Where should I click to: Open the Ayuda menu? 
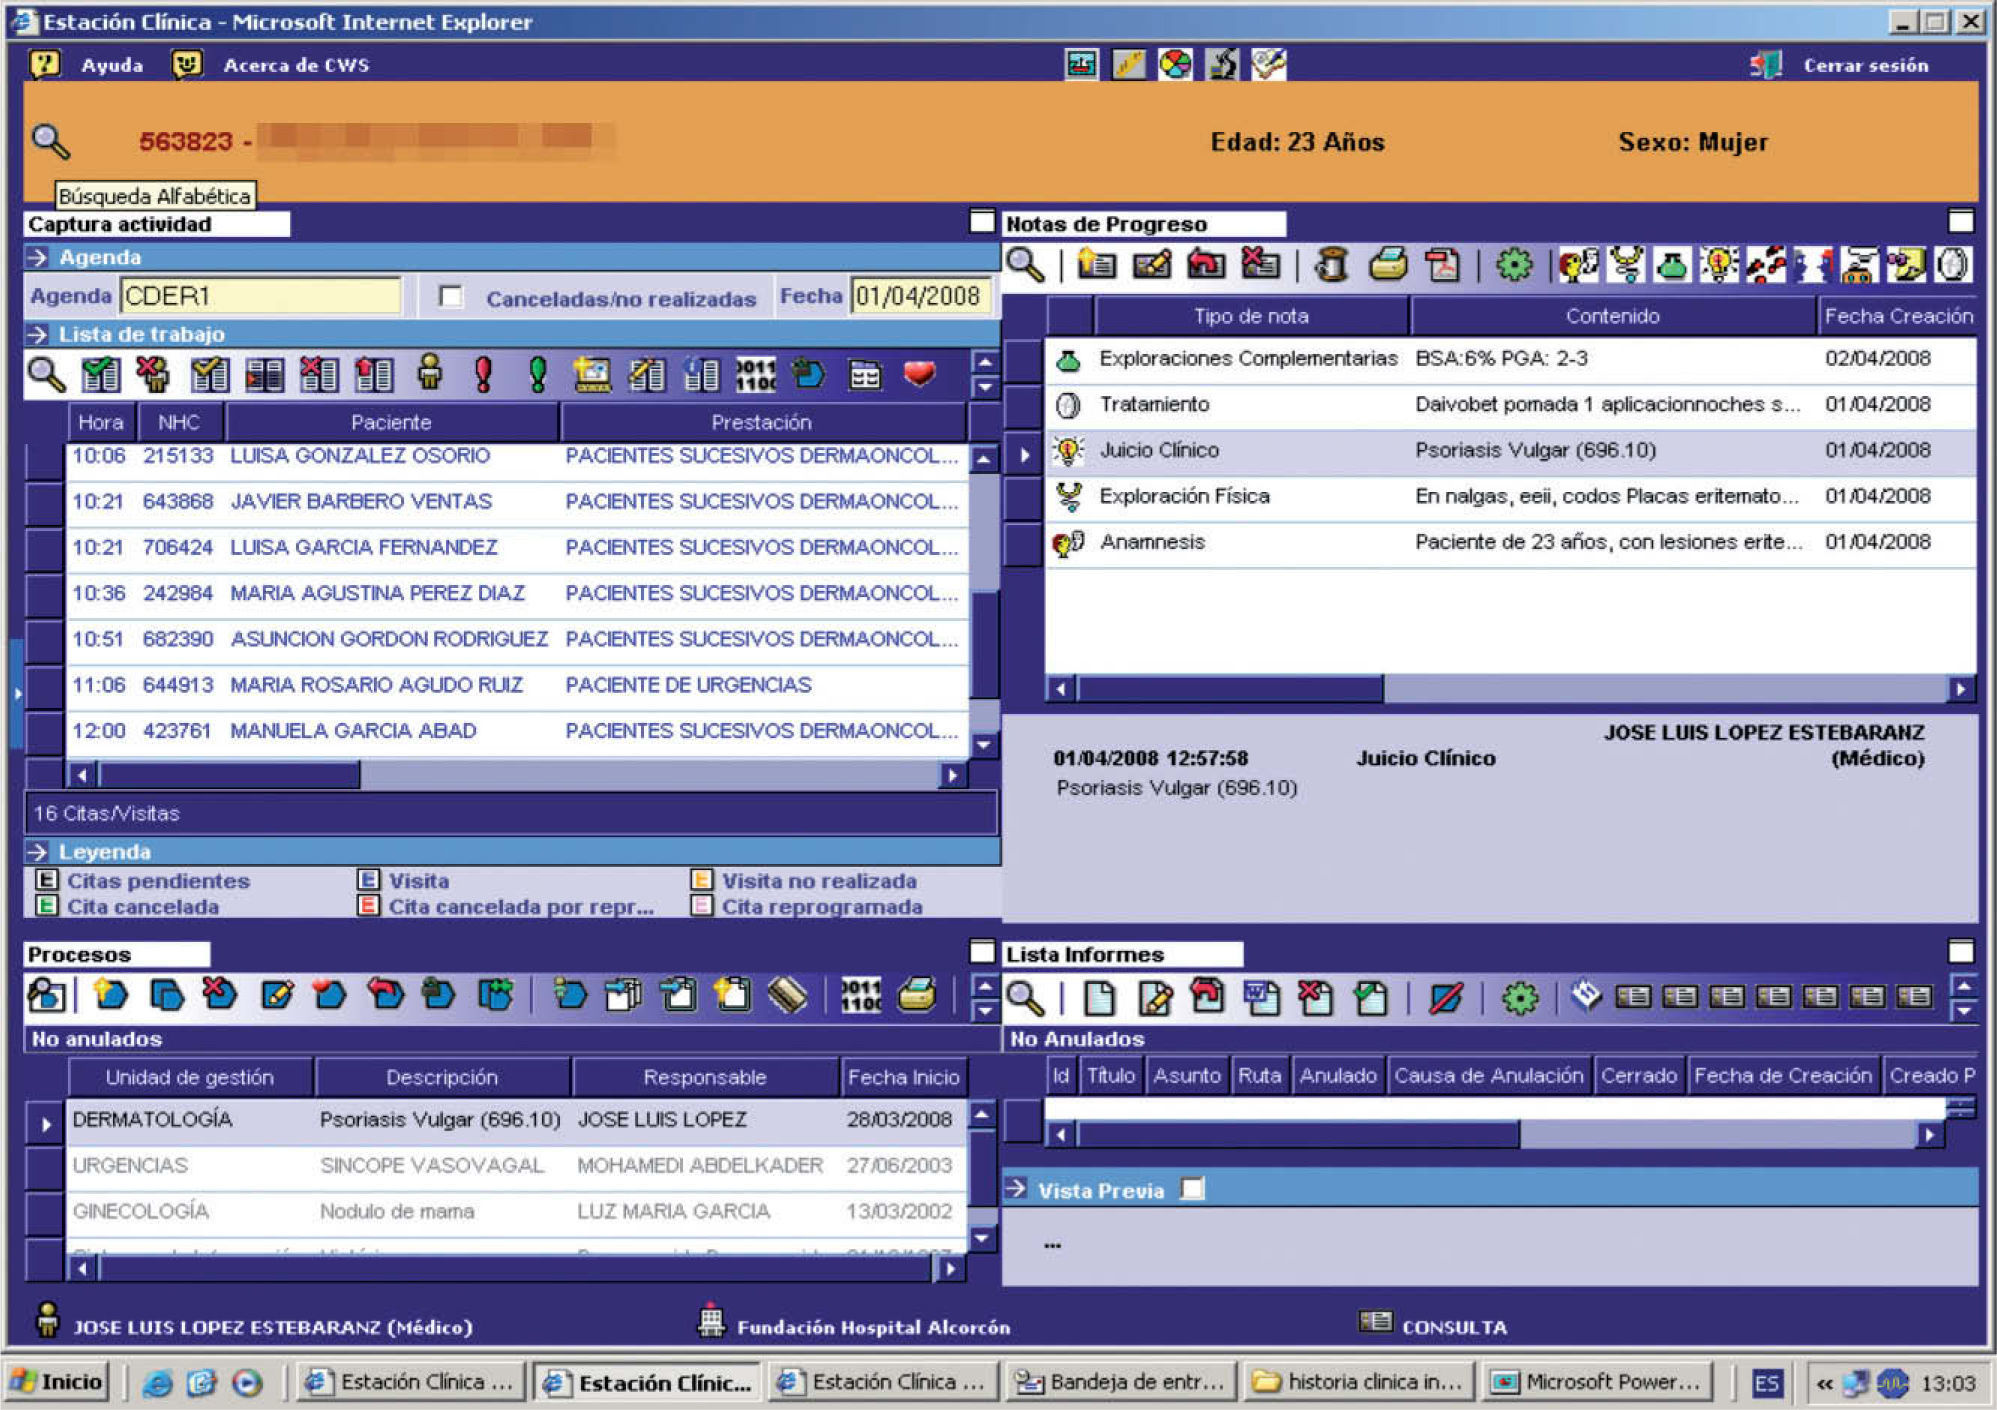(x=111, y=65)
